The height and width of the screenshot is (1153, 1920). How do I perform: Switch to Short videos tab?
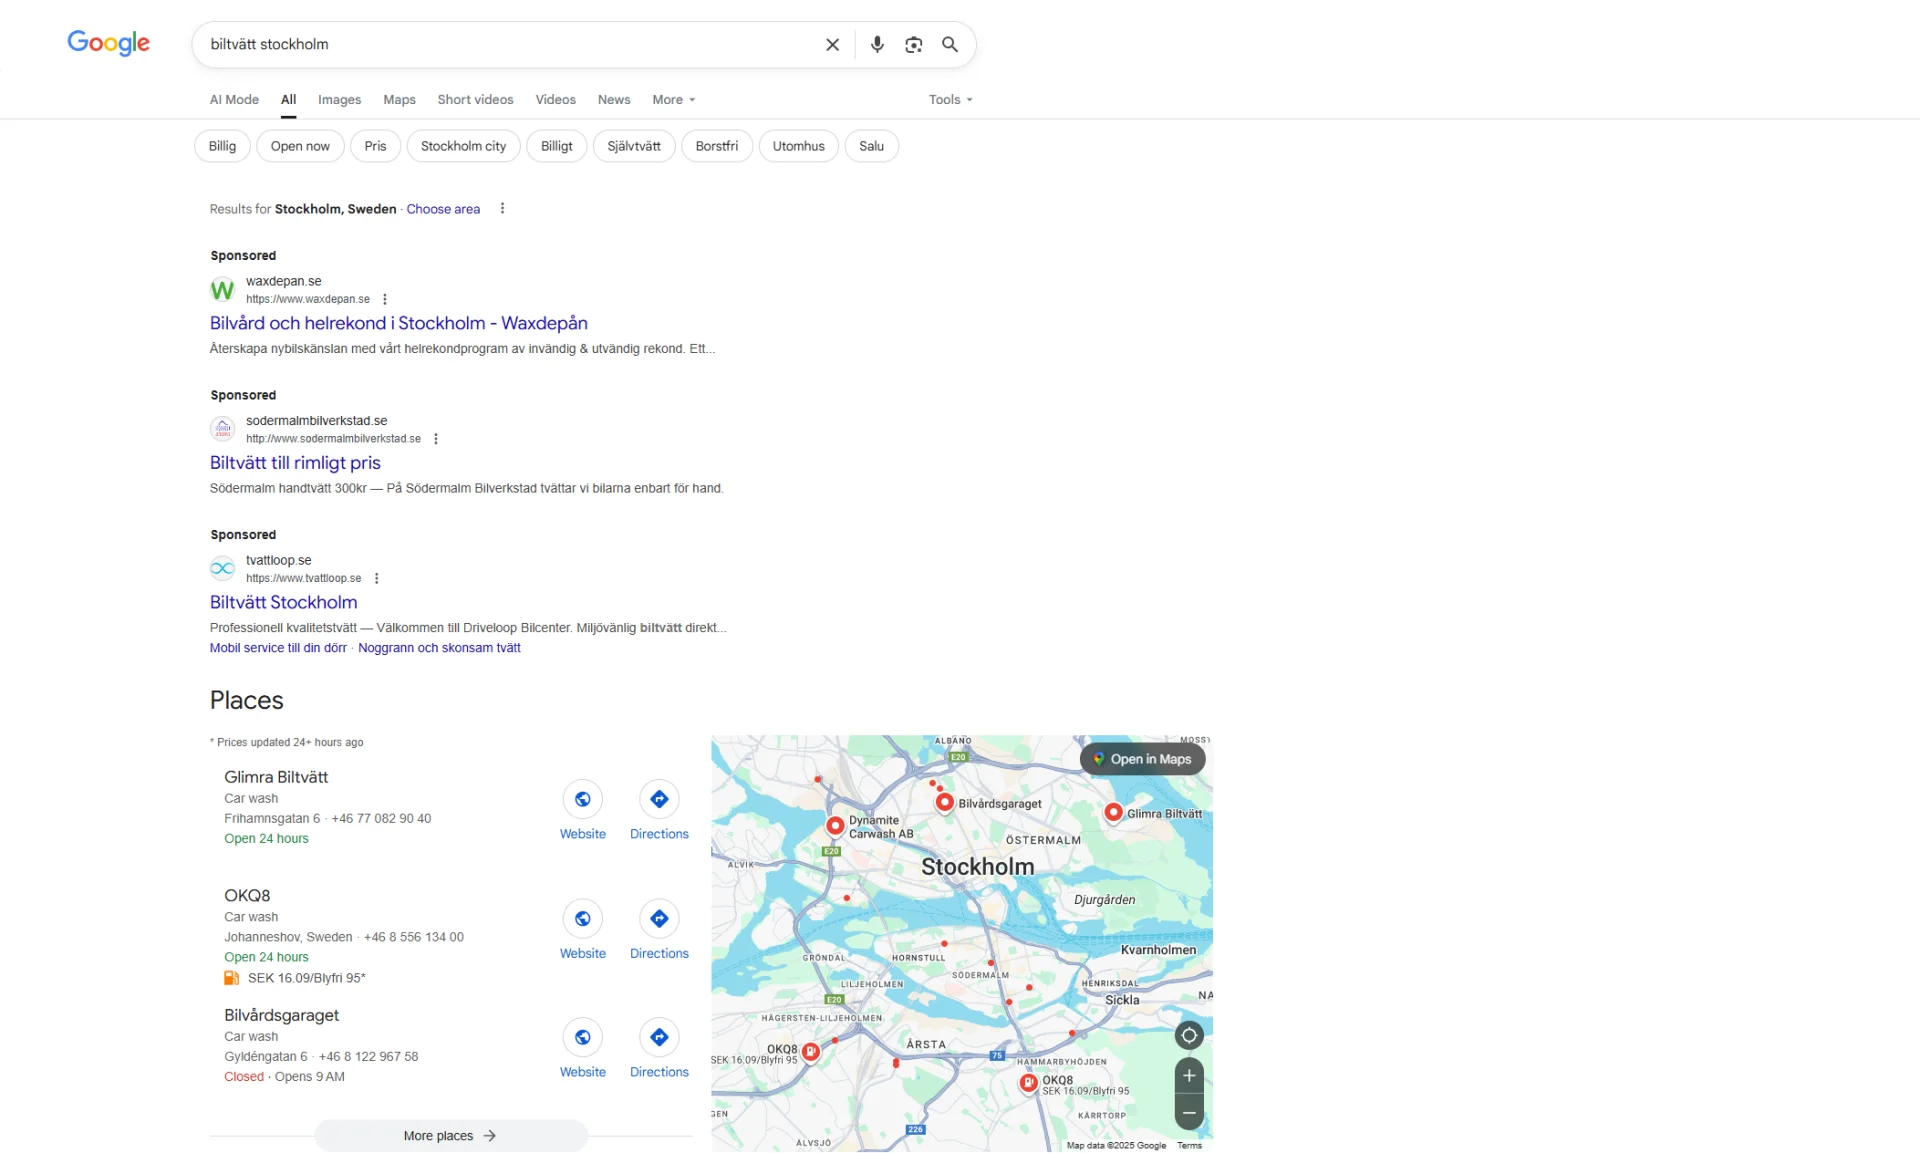(x=475, y=100)
